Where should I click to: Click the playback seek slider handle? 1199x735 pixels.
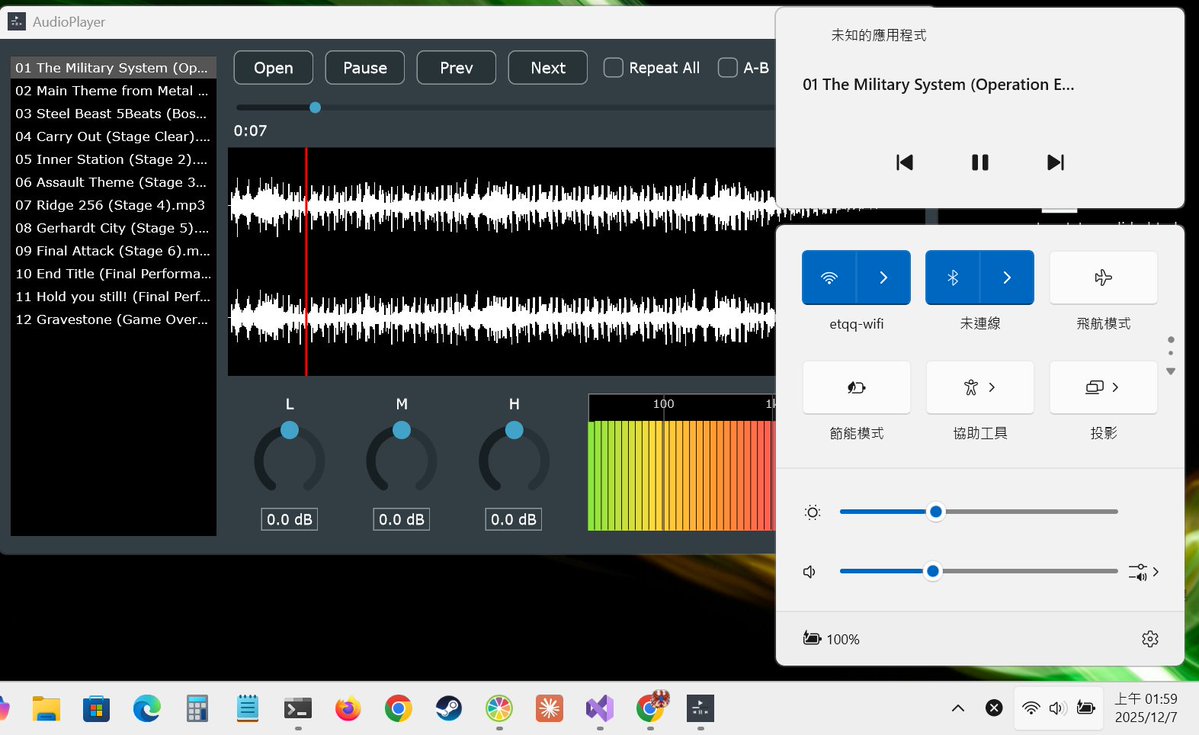point(315,108)
